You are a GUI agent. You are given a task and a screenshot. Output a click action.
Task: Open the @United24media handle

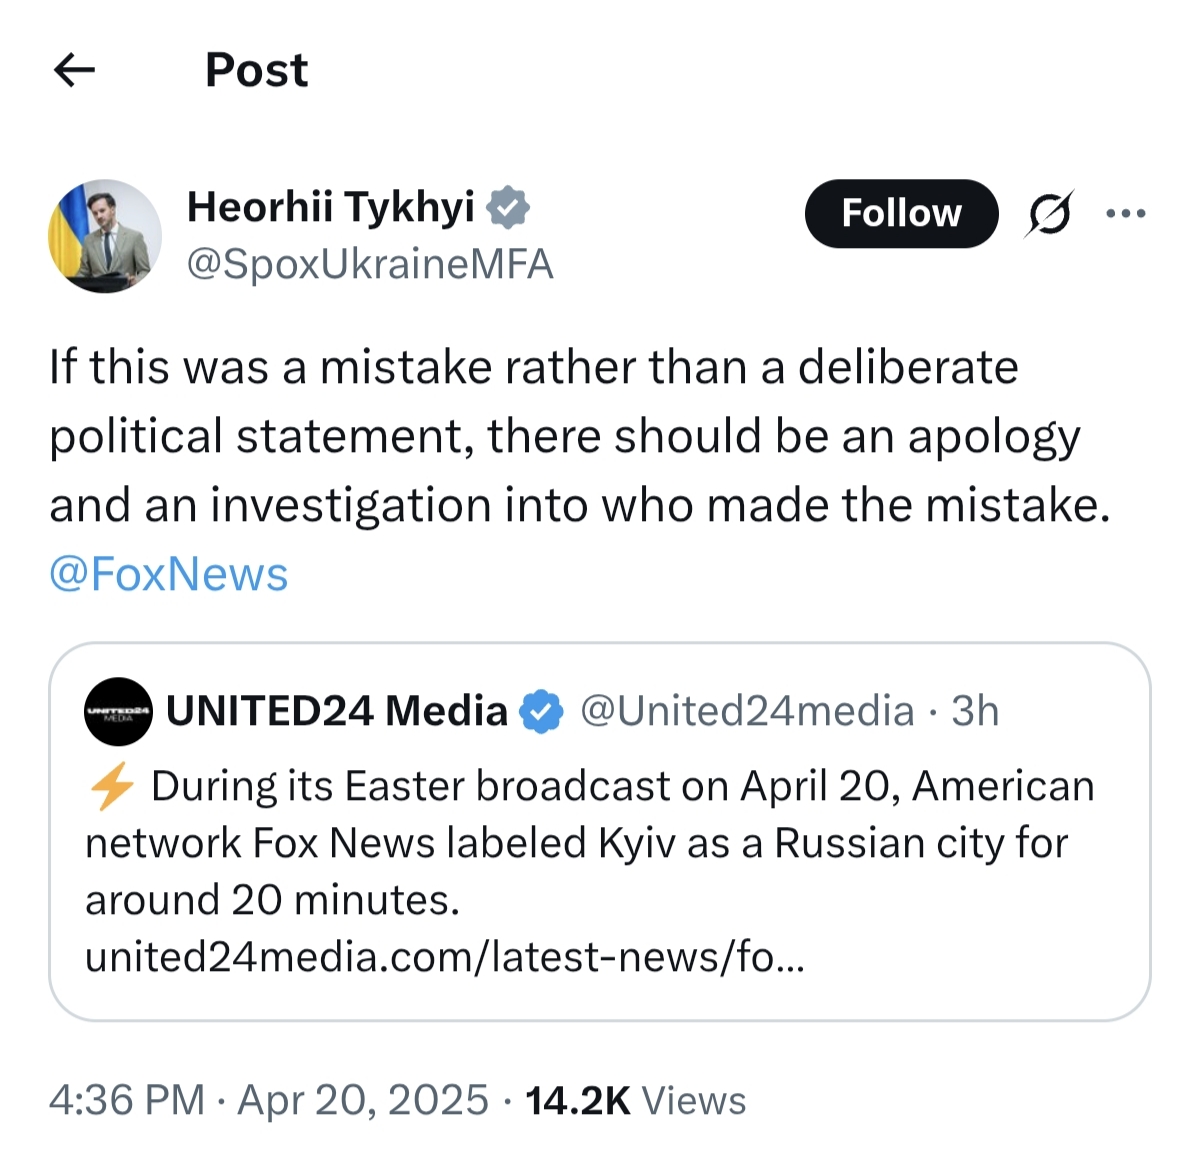[747, 711]
